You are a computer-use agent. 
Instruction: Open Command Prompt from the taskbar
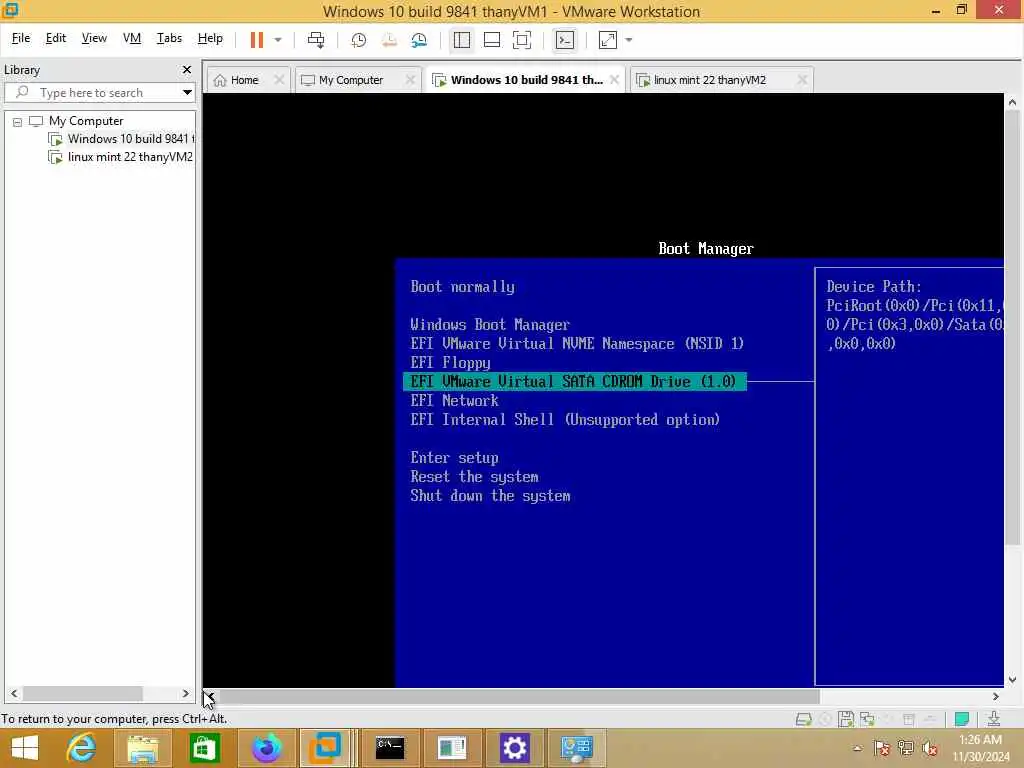coord(390,748)
